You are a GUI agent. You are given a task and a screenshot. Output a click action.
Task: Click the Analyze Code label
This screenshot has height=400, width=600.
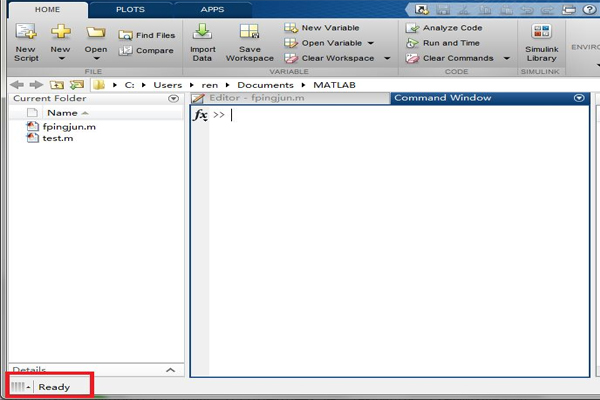(452, 28)
